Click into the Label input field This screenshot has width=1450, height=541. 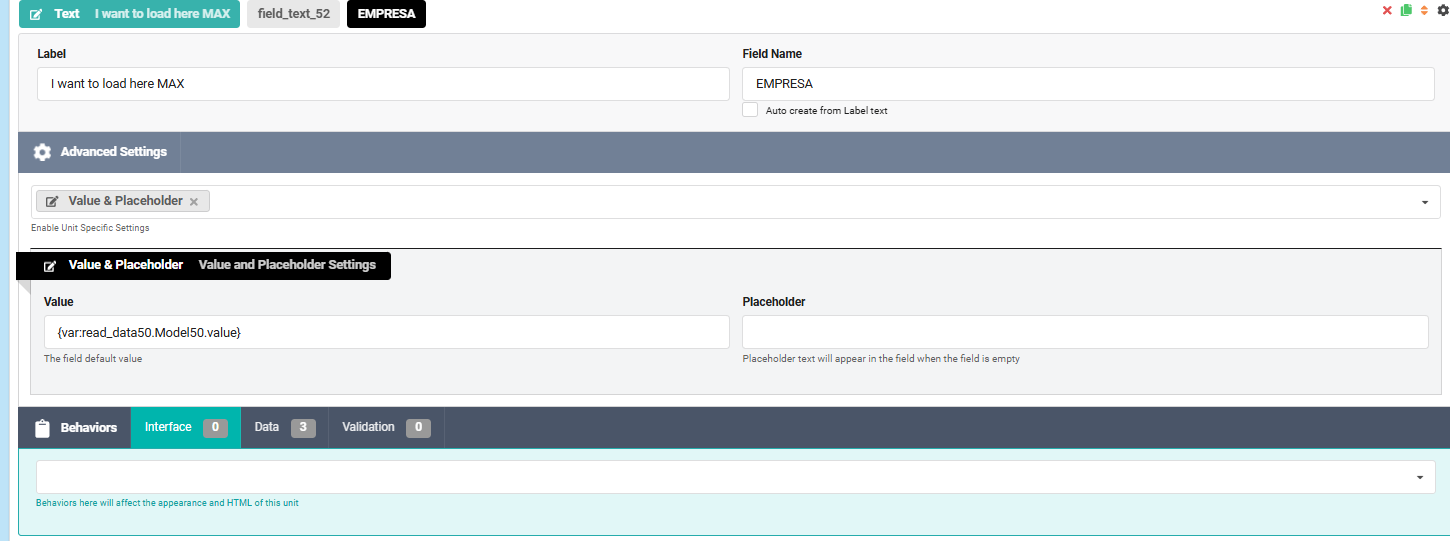pyautogui.click(x=383, y=84)
